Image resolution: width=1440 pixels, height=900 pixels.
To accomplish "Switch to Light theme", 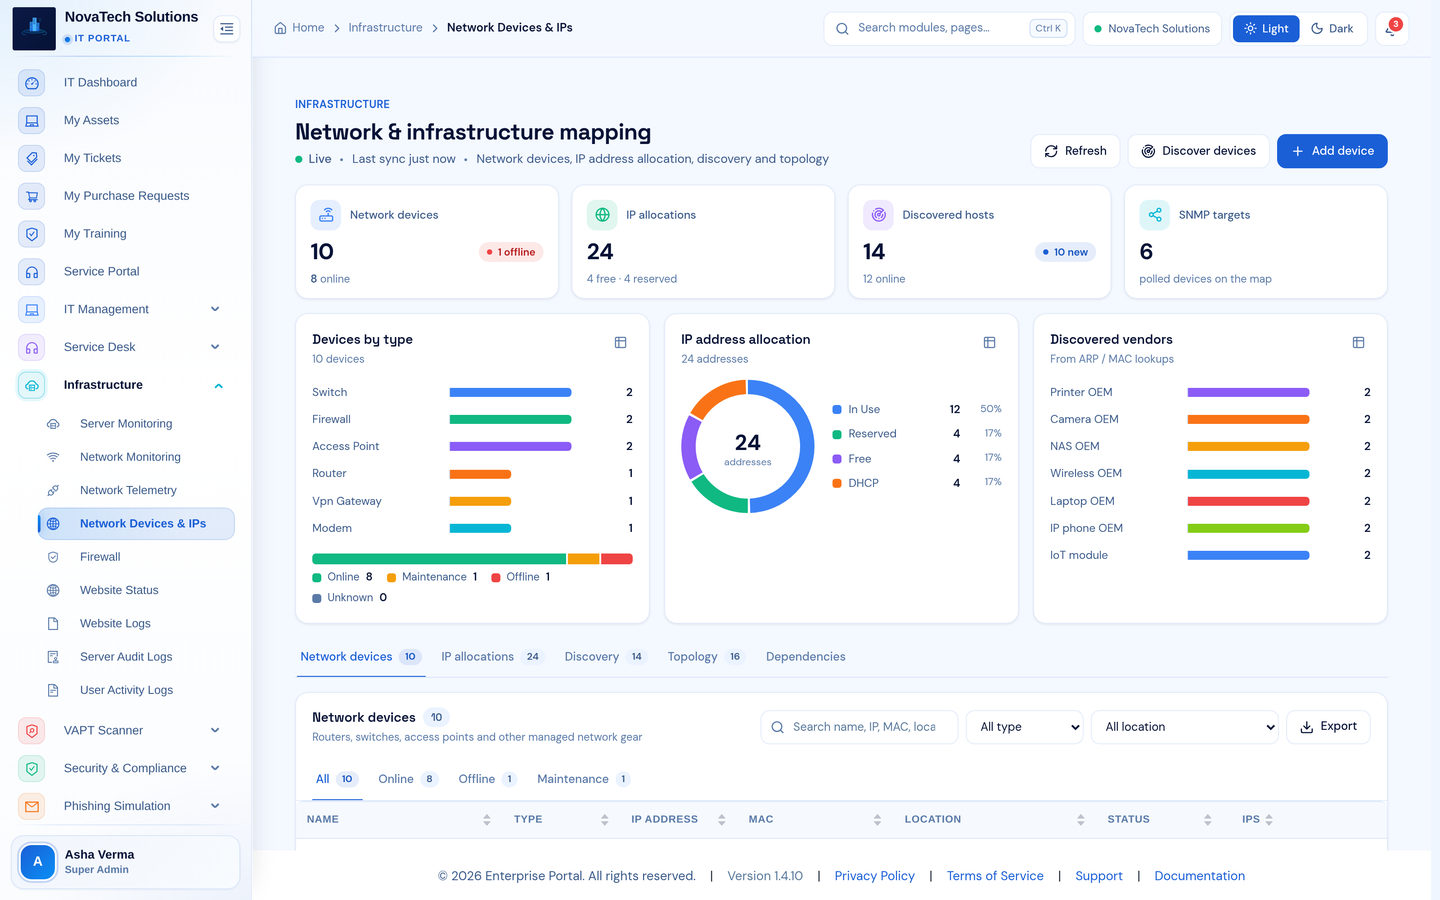I will (1266, 29).
